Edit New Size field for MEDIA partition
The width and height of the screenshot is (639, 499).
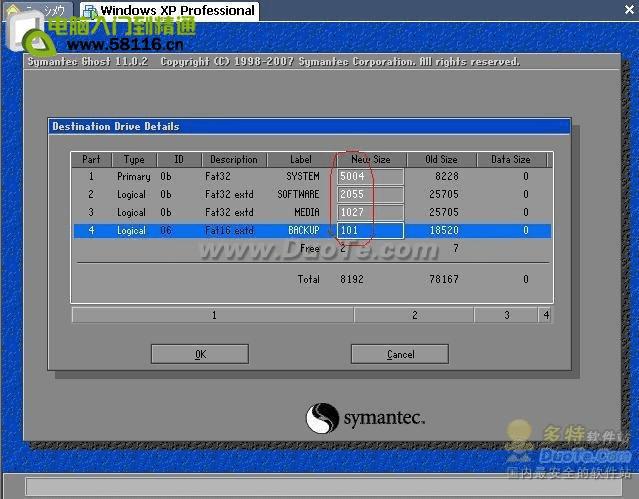[370, 212]
